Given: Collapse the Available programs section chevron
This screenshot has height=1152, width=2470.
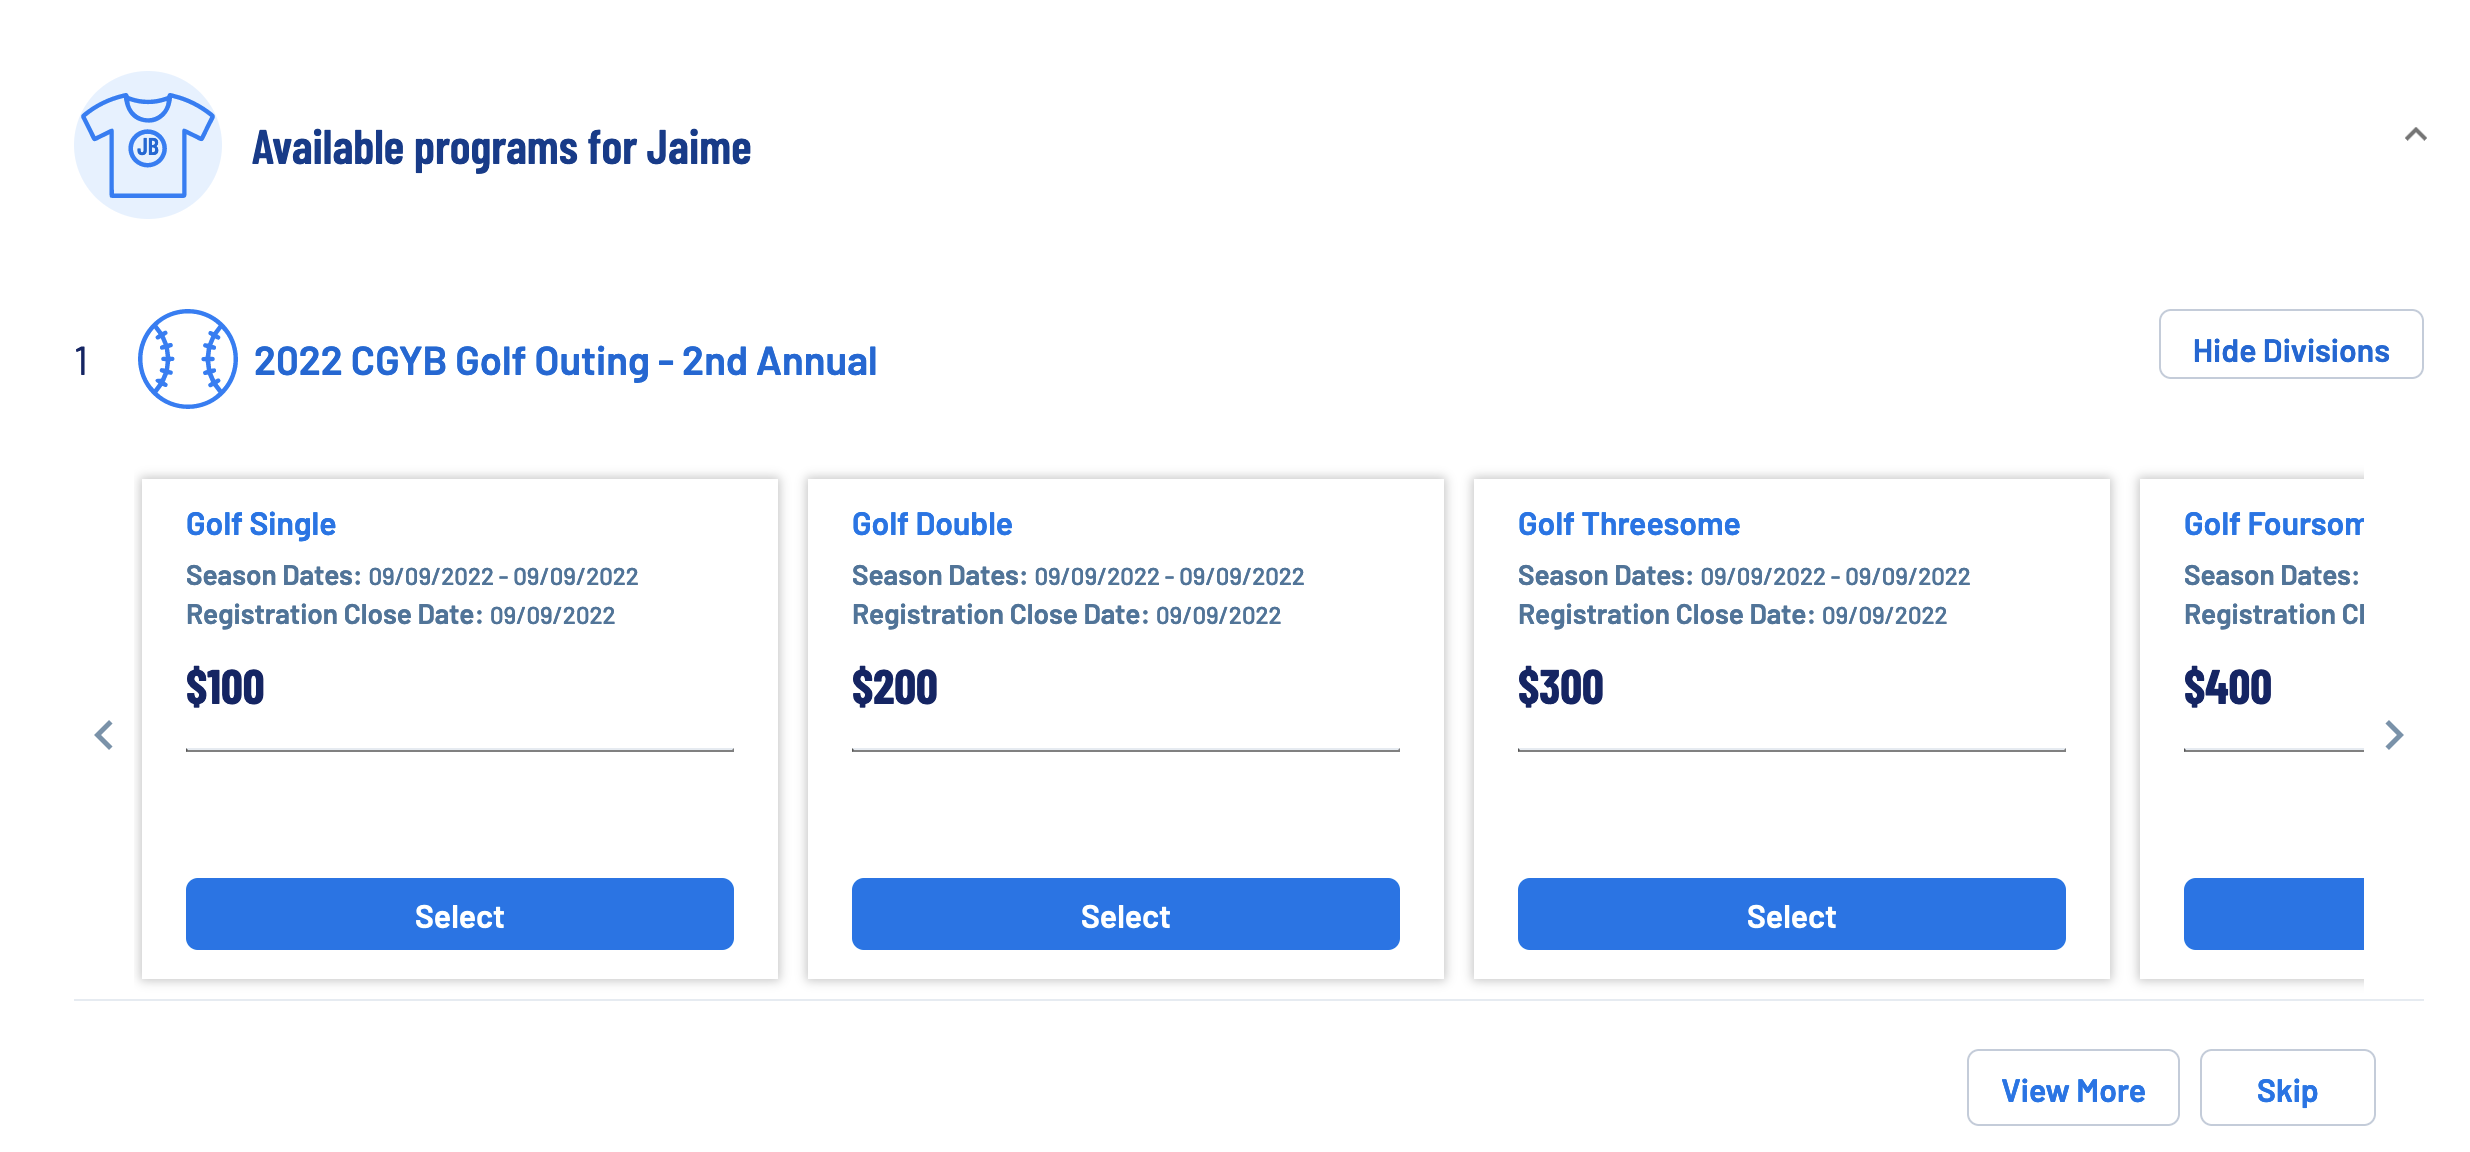Looking at the screenshot, I should pyautogui.click(x=2415, y=135).
